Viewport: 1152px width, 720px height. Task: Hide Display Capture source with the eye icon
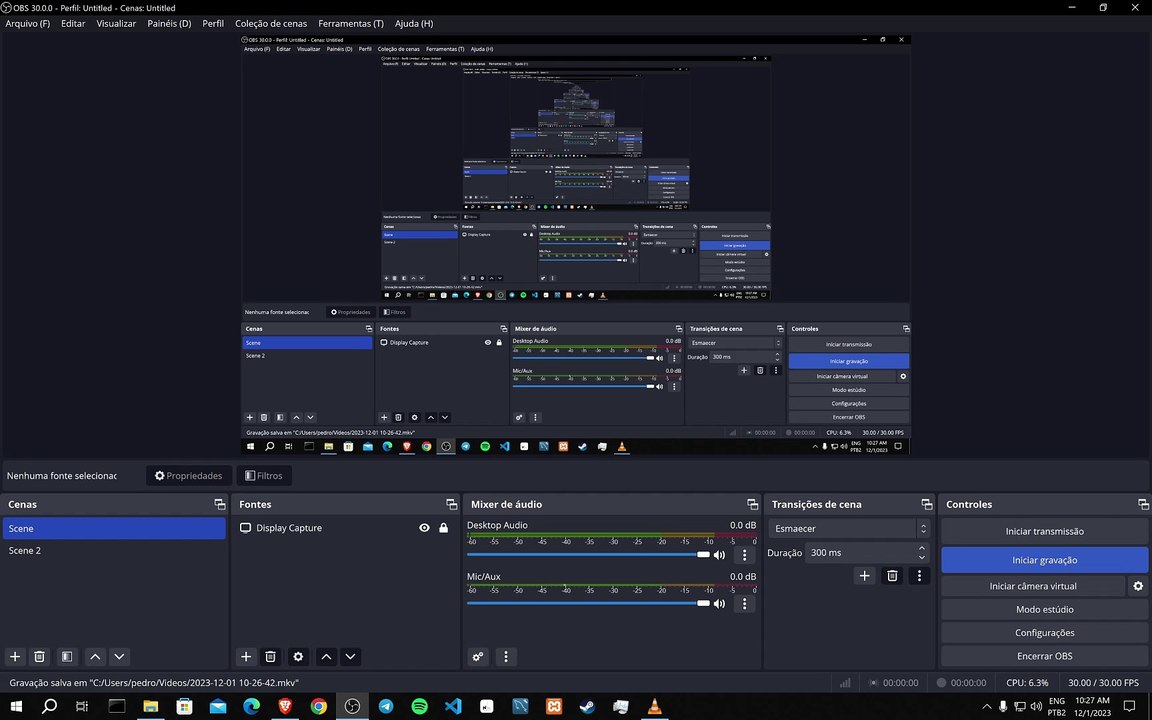click(x=424, y=528)
